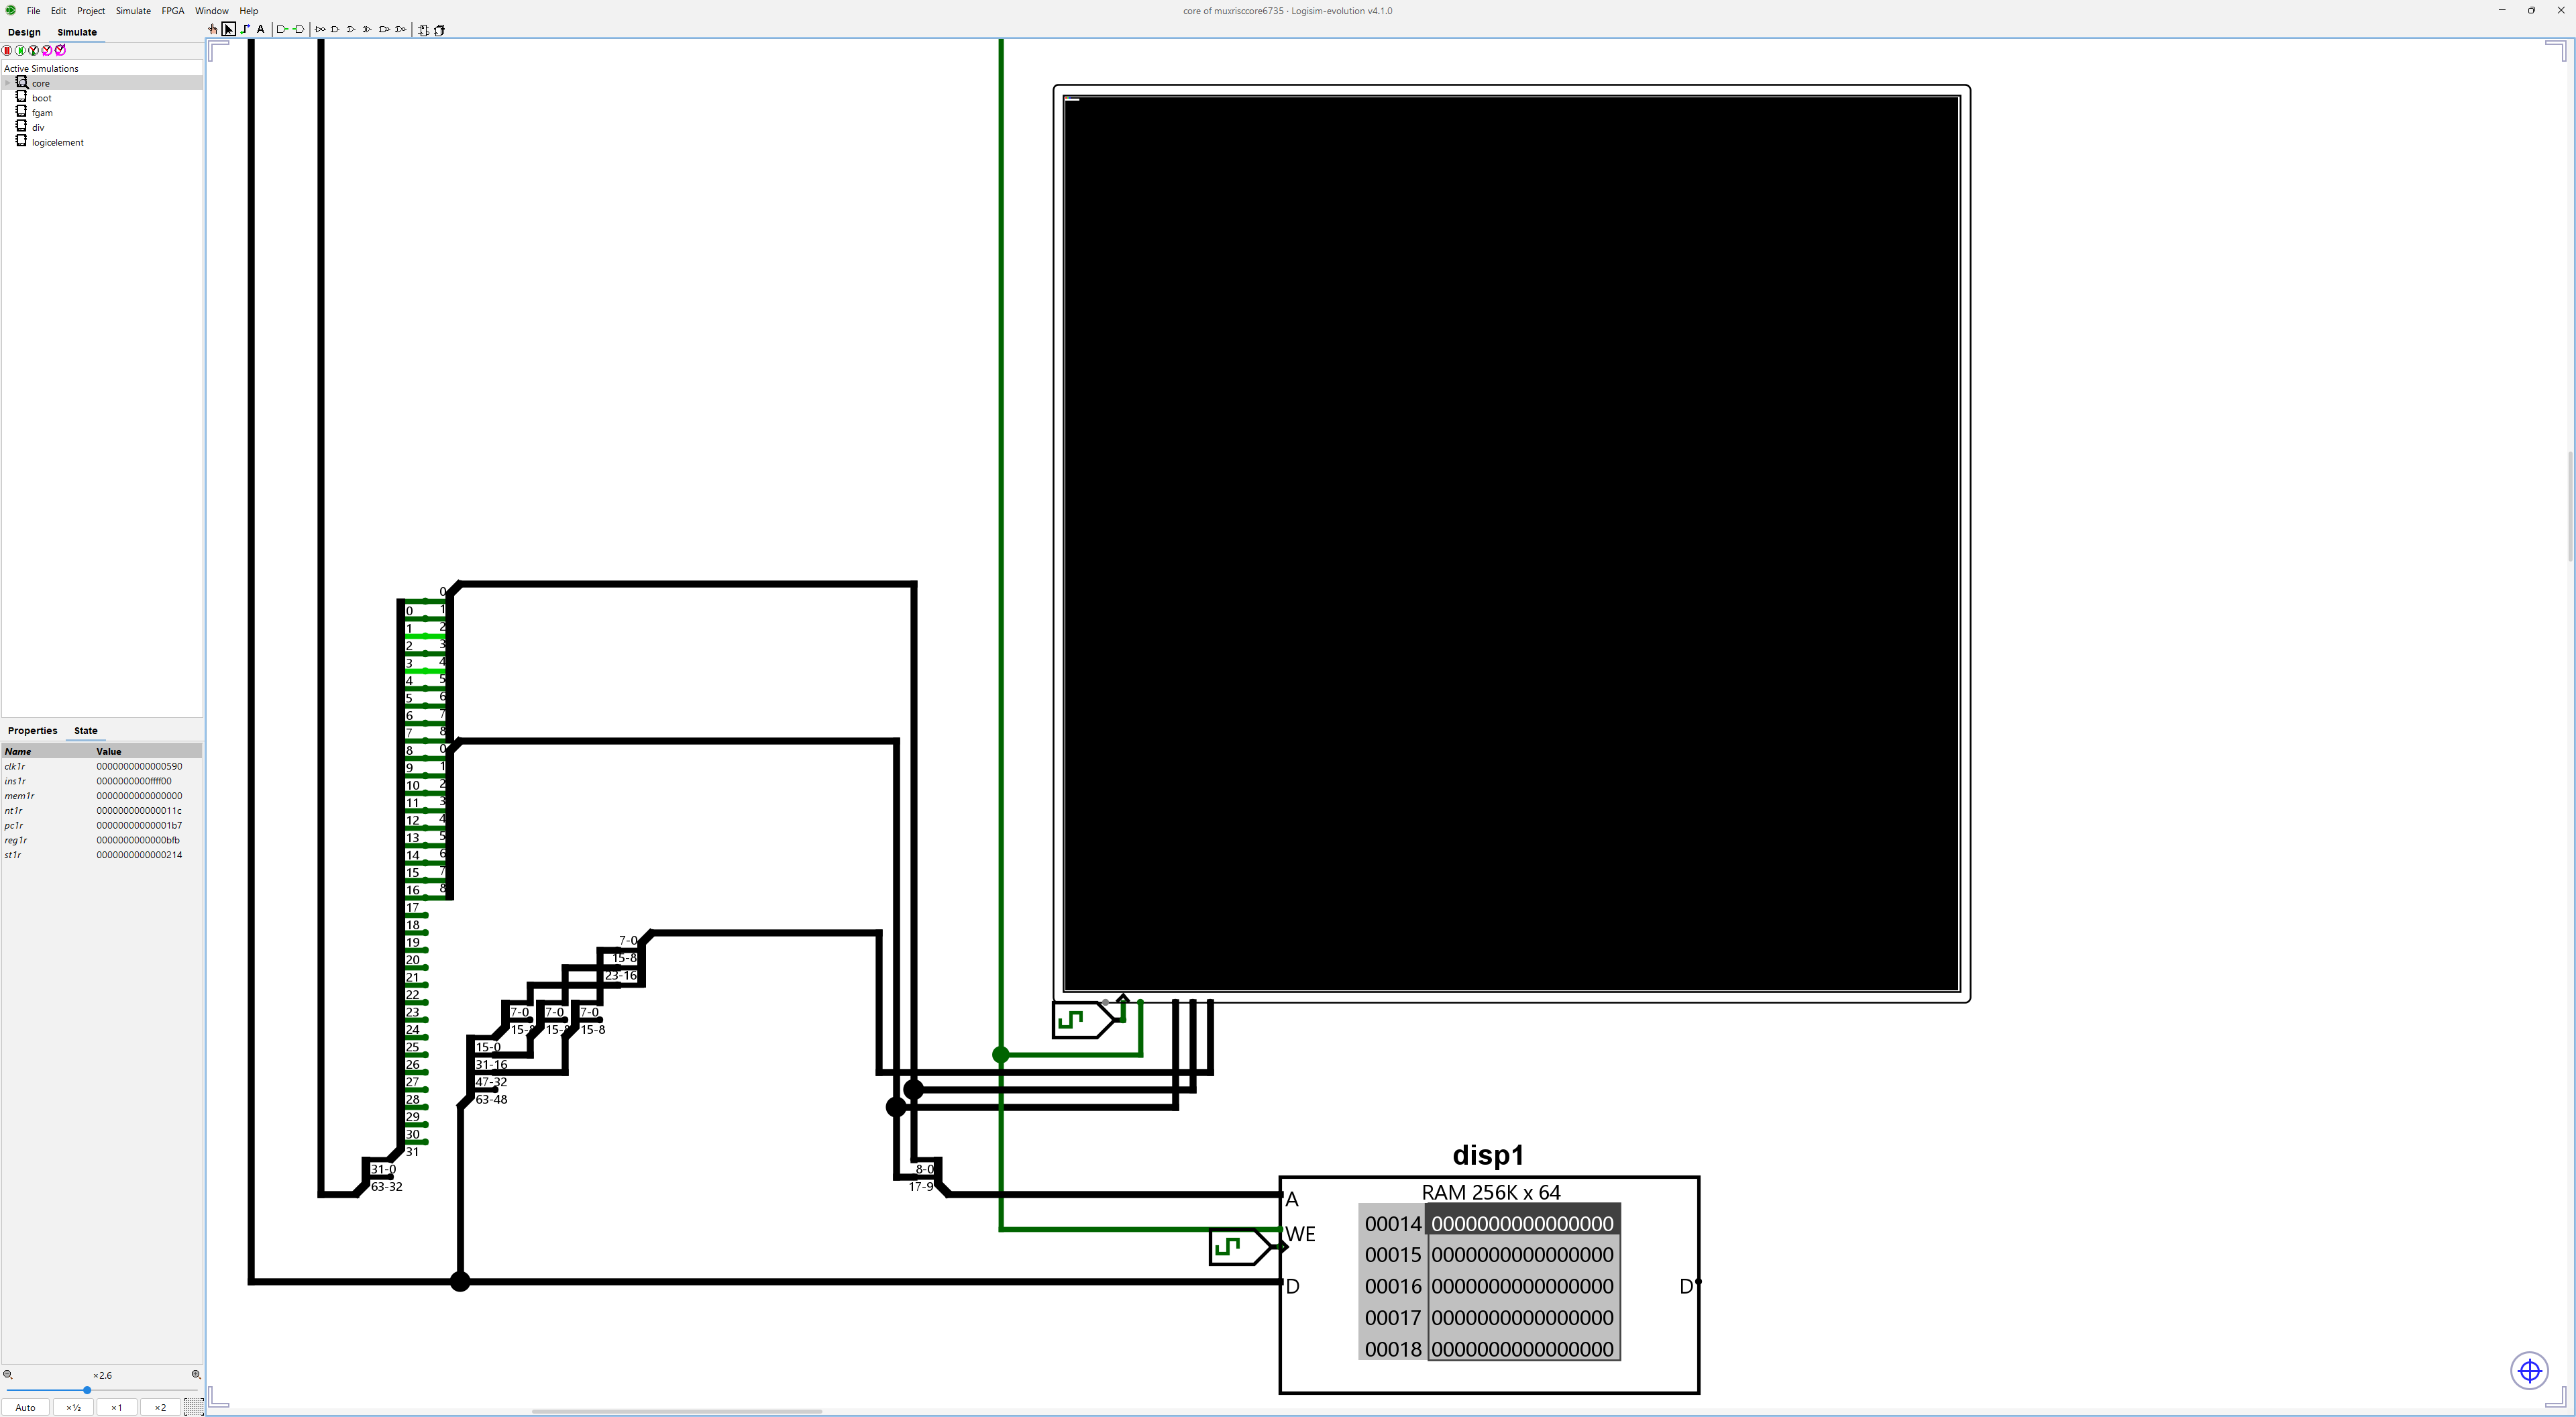2576x1417 pixels.
Task: Click the clk1r state row
Action: (102, 766)
